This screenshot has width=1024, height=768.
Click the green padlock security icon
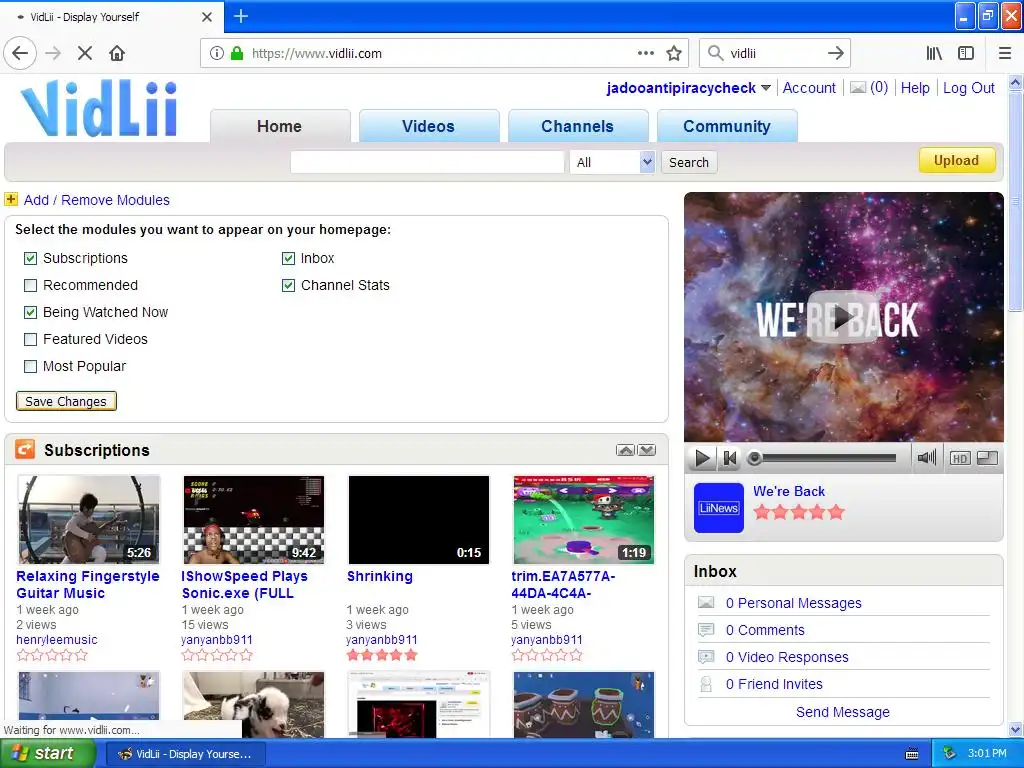(x=237, y=53)
